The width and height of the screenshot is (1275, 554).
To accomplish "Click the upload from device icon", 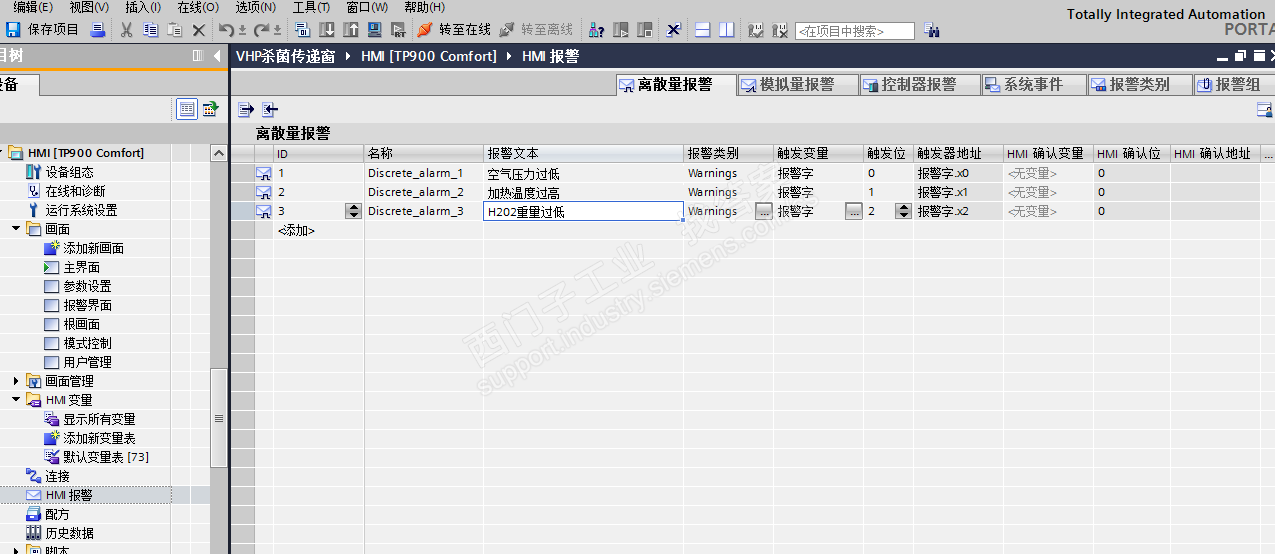I will pyautogui.click(x=350, y=30).
